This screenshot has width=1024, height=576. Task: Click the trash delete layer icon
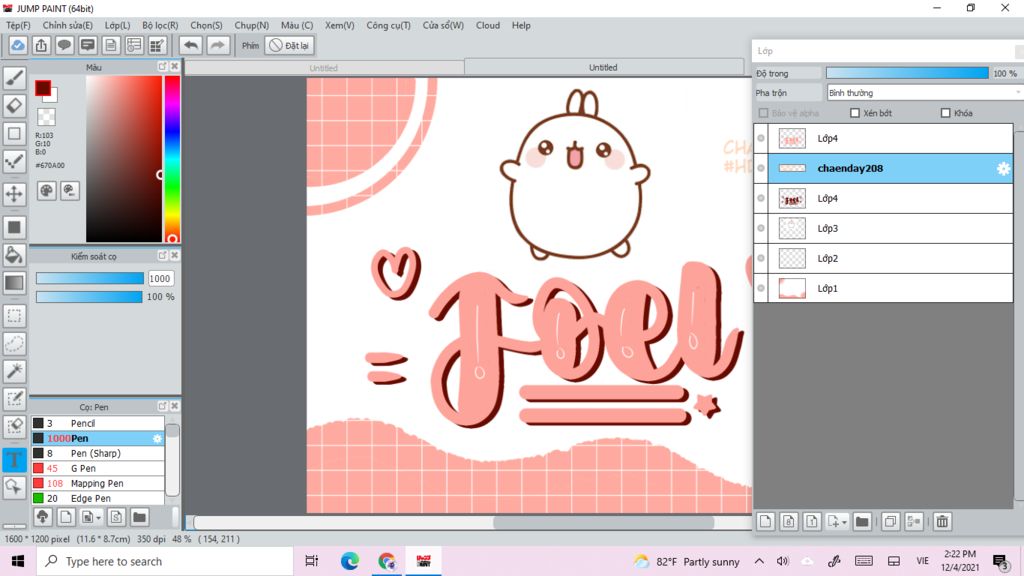942,521
